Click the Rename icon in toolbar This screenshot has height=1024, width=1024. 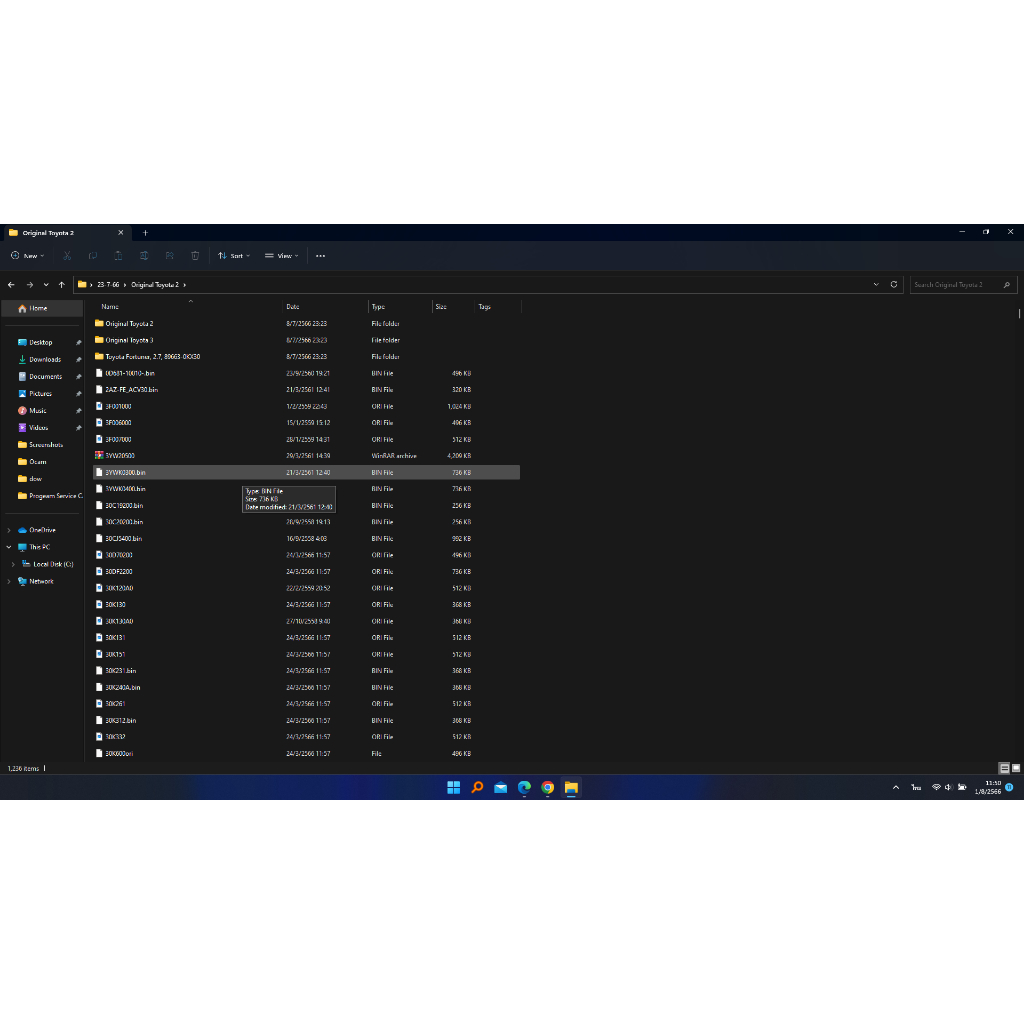(x=144, y=256)
